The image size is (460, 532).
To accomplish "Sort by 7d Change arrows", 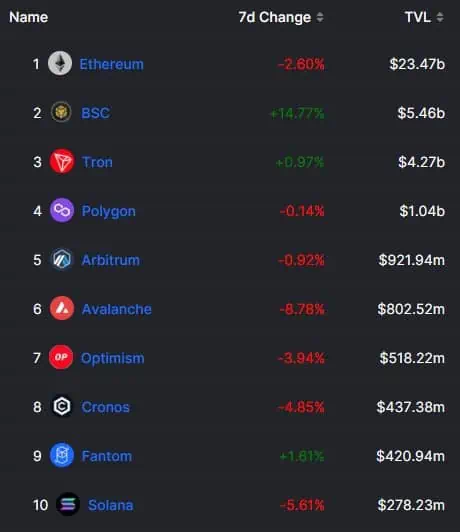I will tap(320, 17).
